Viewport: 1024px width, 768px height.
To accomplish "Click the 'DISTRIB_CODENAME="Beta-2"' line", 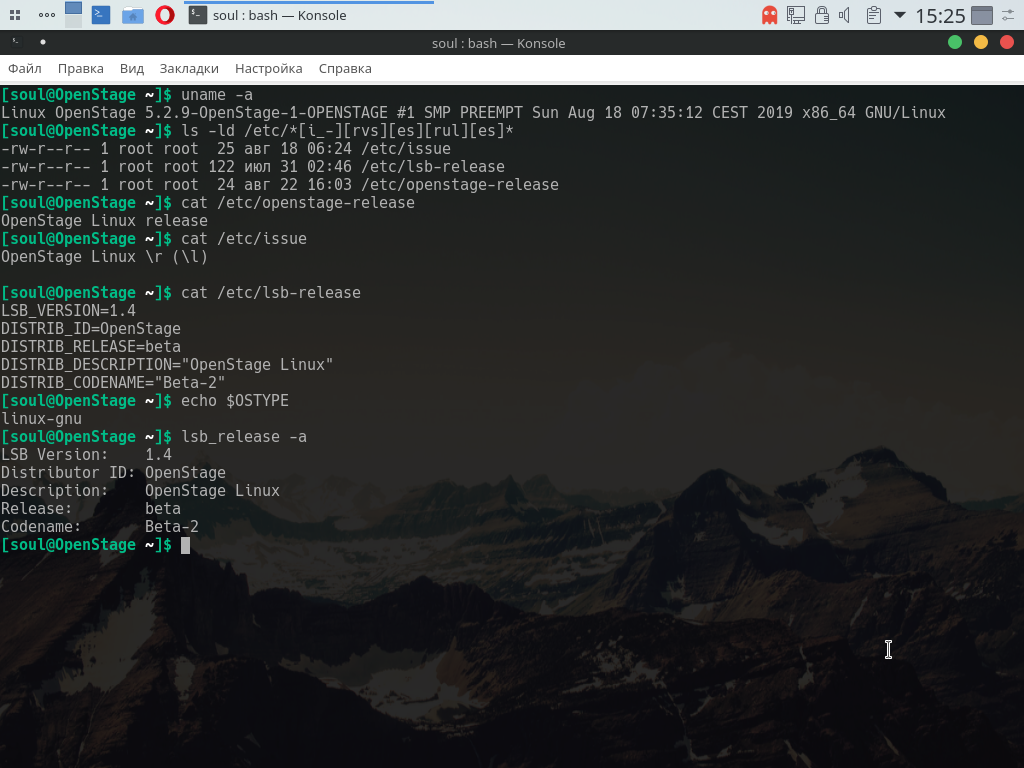I will pos(113,383).
